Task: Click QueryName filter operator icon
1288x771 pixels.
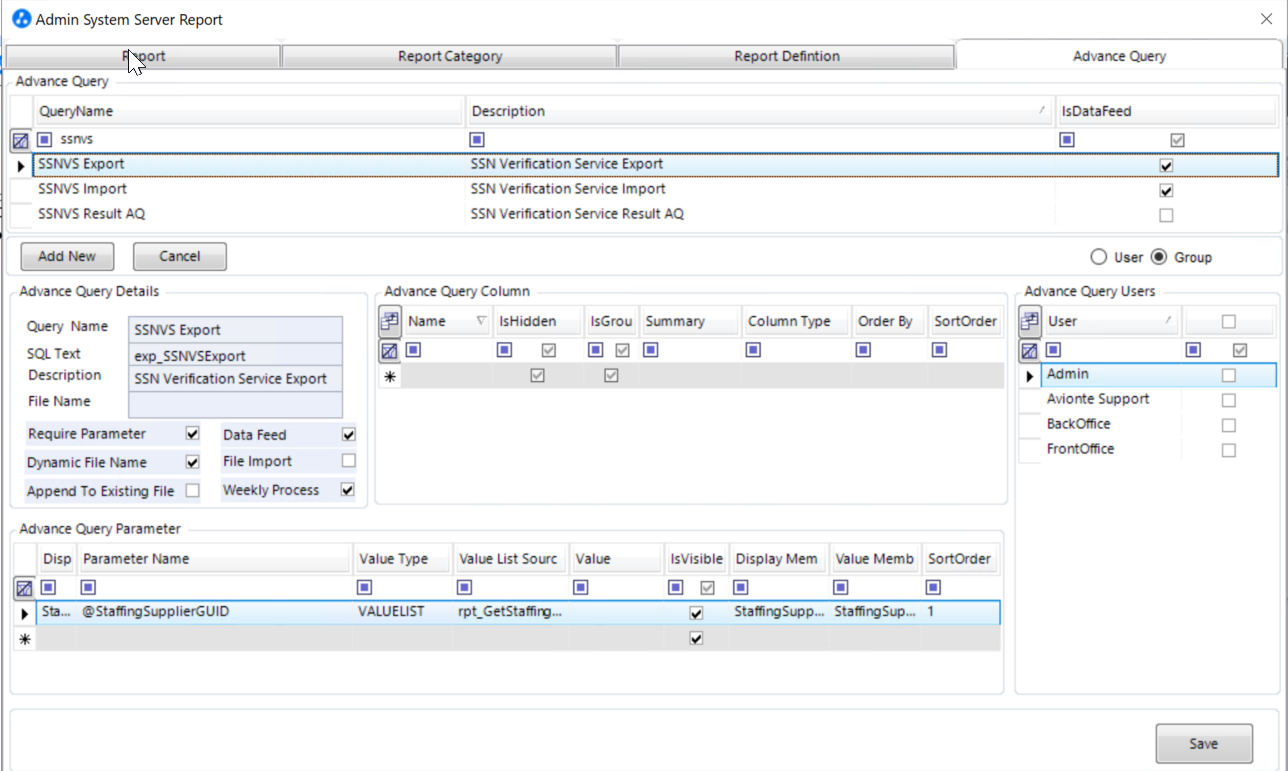Action: click(x=45, y=139)
